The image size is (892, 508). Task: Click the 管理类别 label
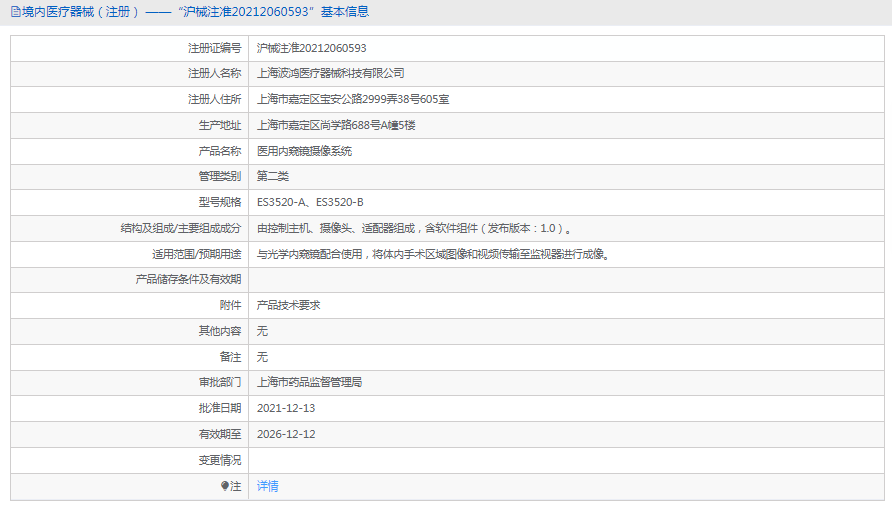coord(220,176)
